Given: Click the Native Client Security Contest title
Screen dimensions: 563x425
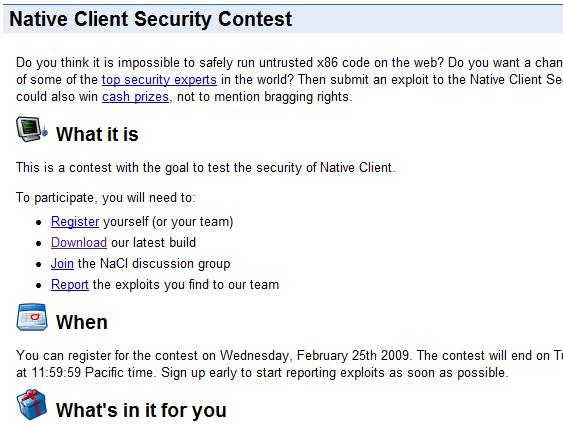Looking at the screenshot, I should click(151, 19).
